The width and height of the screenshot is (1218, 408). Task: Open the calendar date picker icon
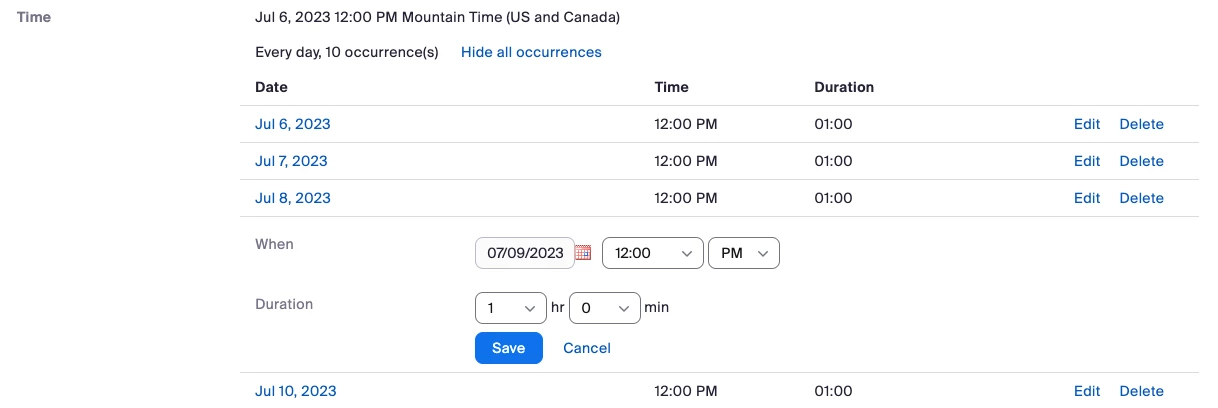click(584, 253)
